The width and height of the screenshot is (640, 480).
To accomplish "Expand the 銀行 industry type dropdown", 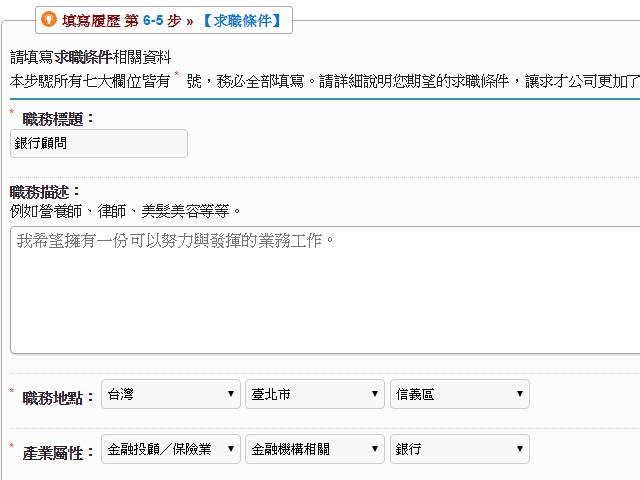I will click(x=459, y=450).
